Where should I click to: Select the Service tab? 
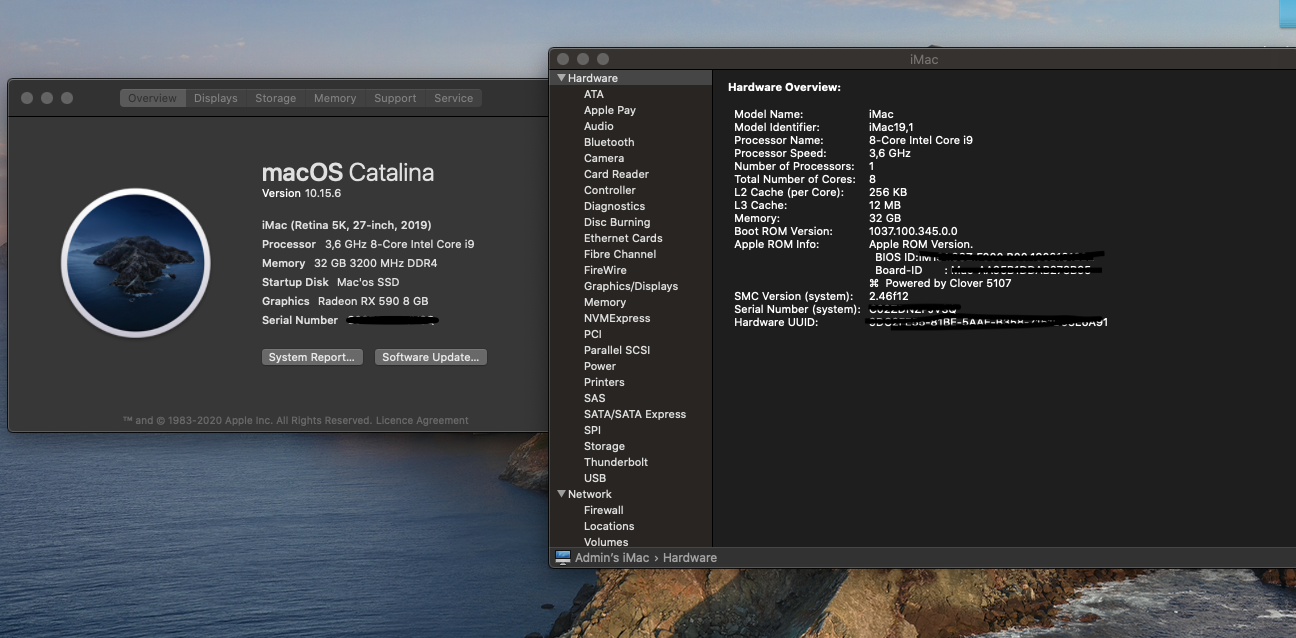(454, 98)
